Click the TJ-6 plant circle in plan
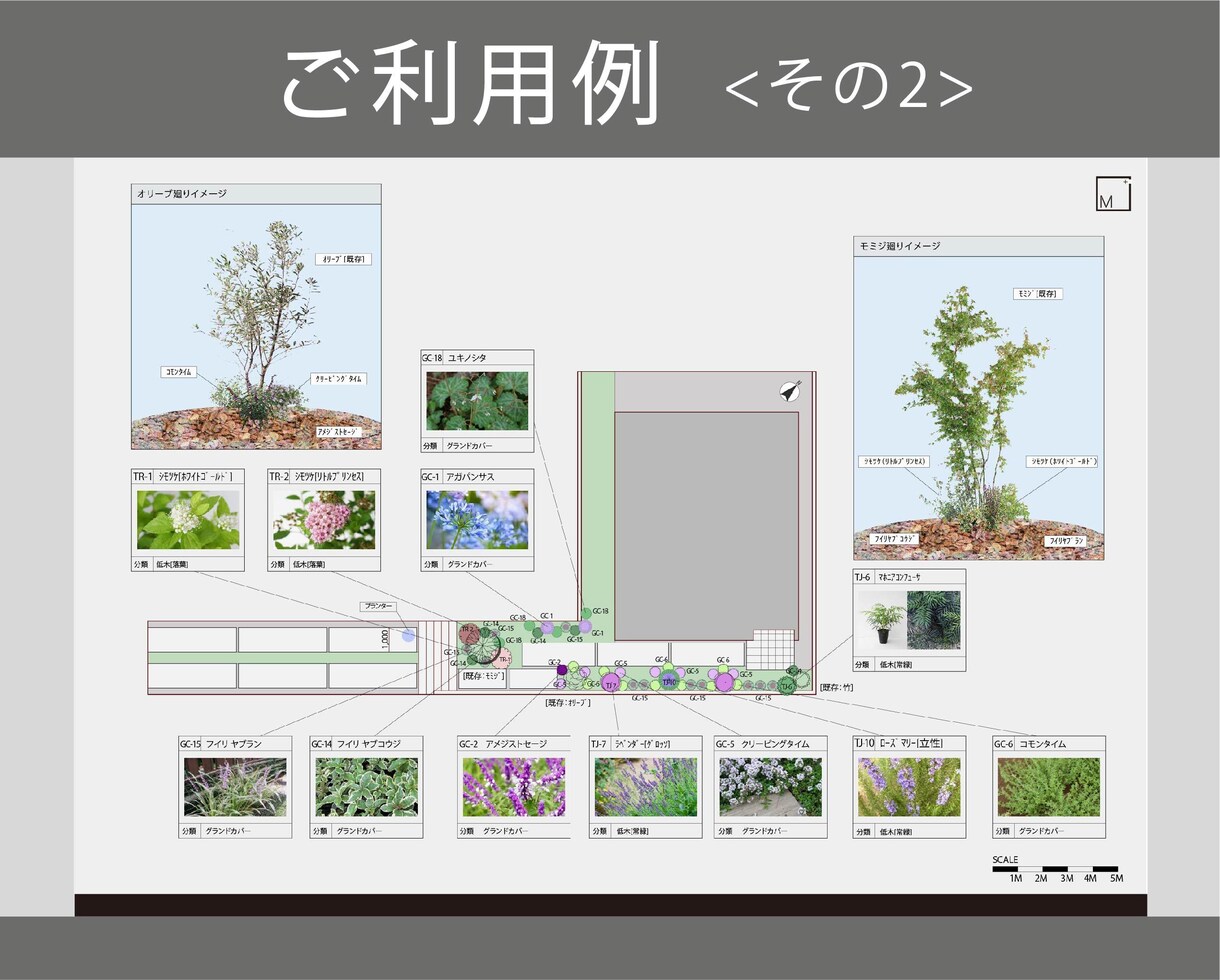The image size is (1220, 980). coord(786,685)
